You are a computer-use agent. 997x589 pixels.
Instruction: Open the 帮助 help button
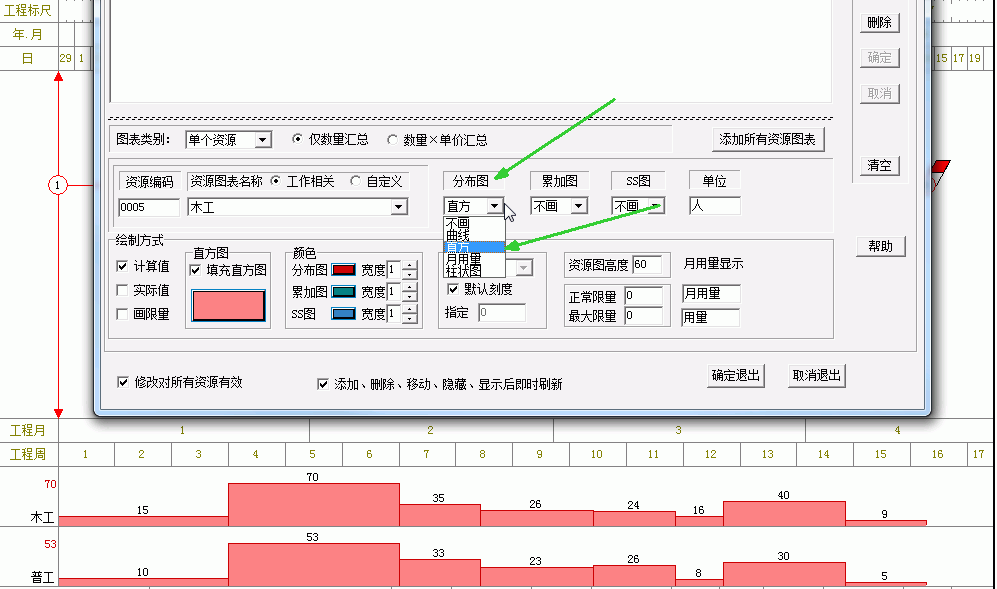click(880, 246)
